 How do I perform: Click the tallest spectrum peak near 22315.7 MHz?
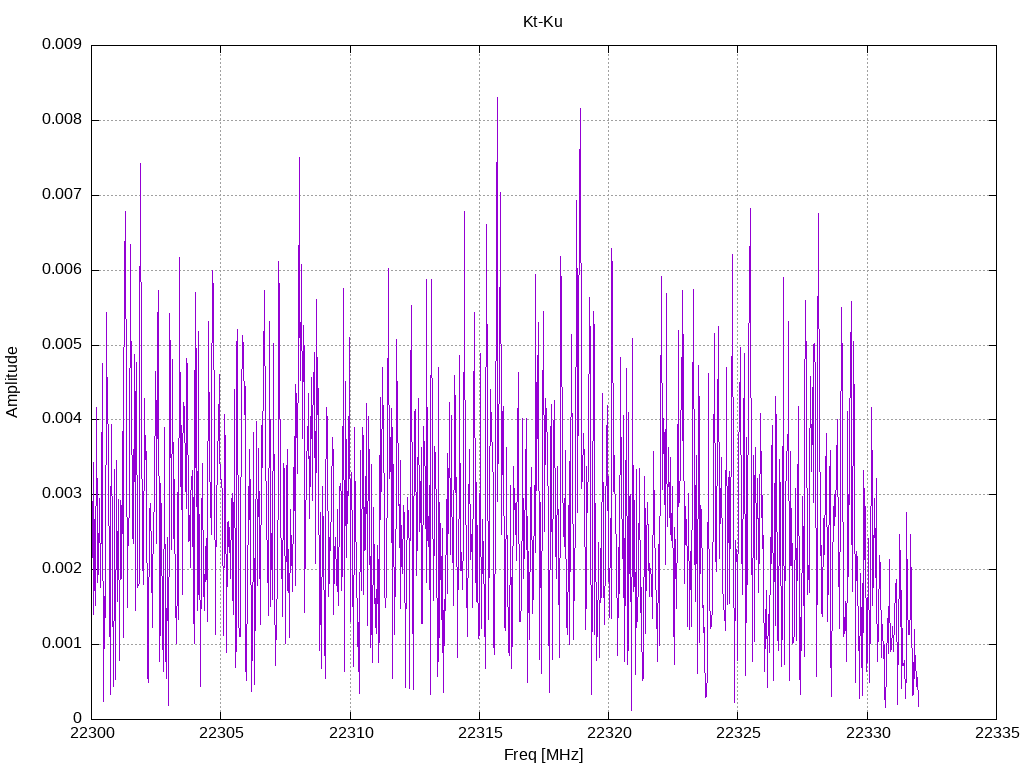click(498, 98)
